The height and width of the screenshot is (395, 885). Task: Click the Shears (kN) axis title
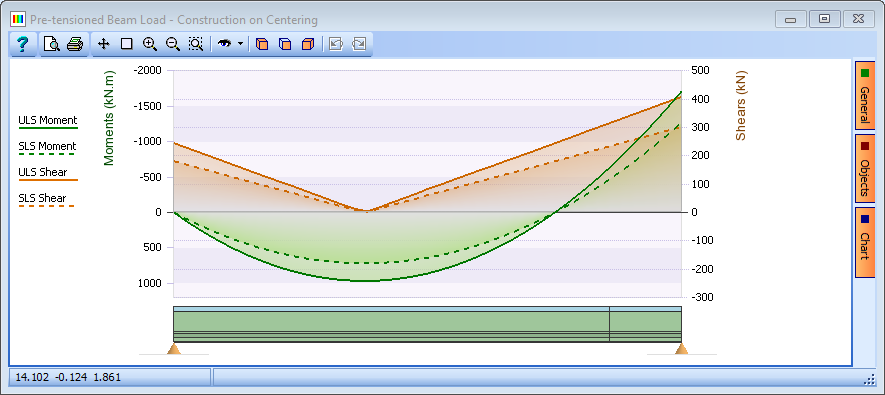tap(741, 106)
